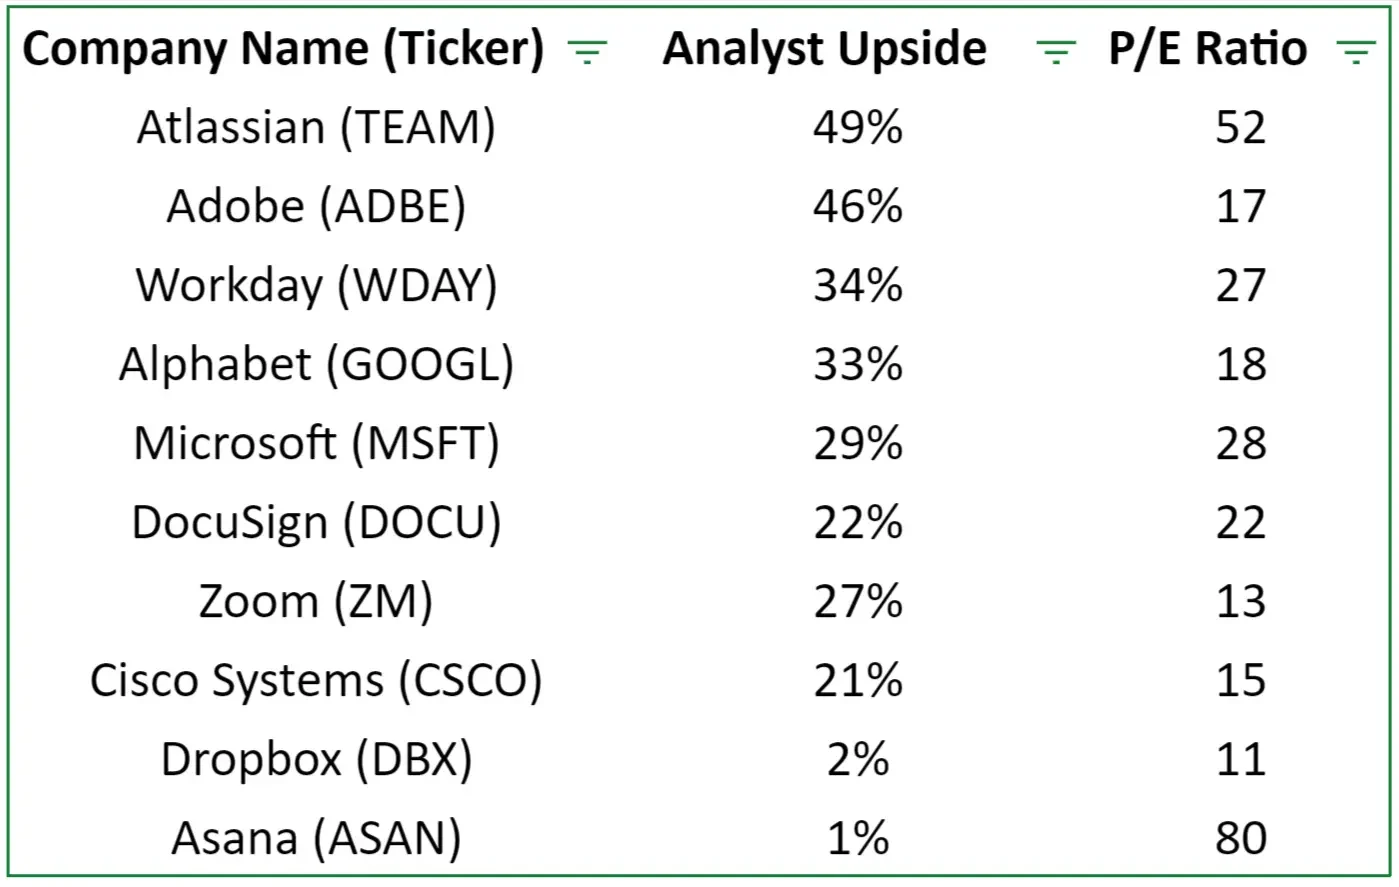Viewport: 1399px width, 887px height.
Task: Open the Company Name column filter icon
Action: pos(587,52)
